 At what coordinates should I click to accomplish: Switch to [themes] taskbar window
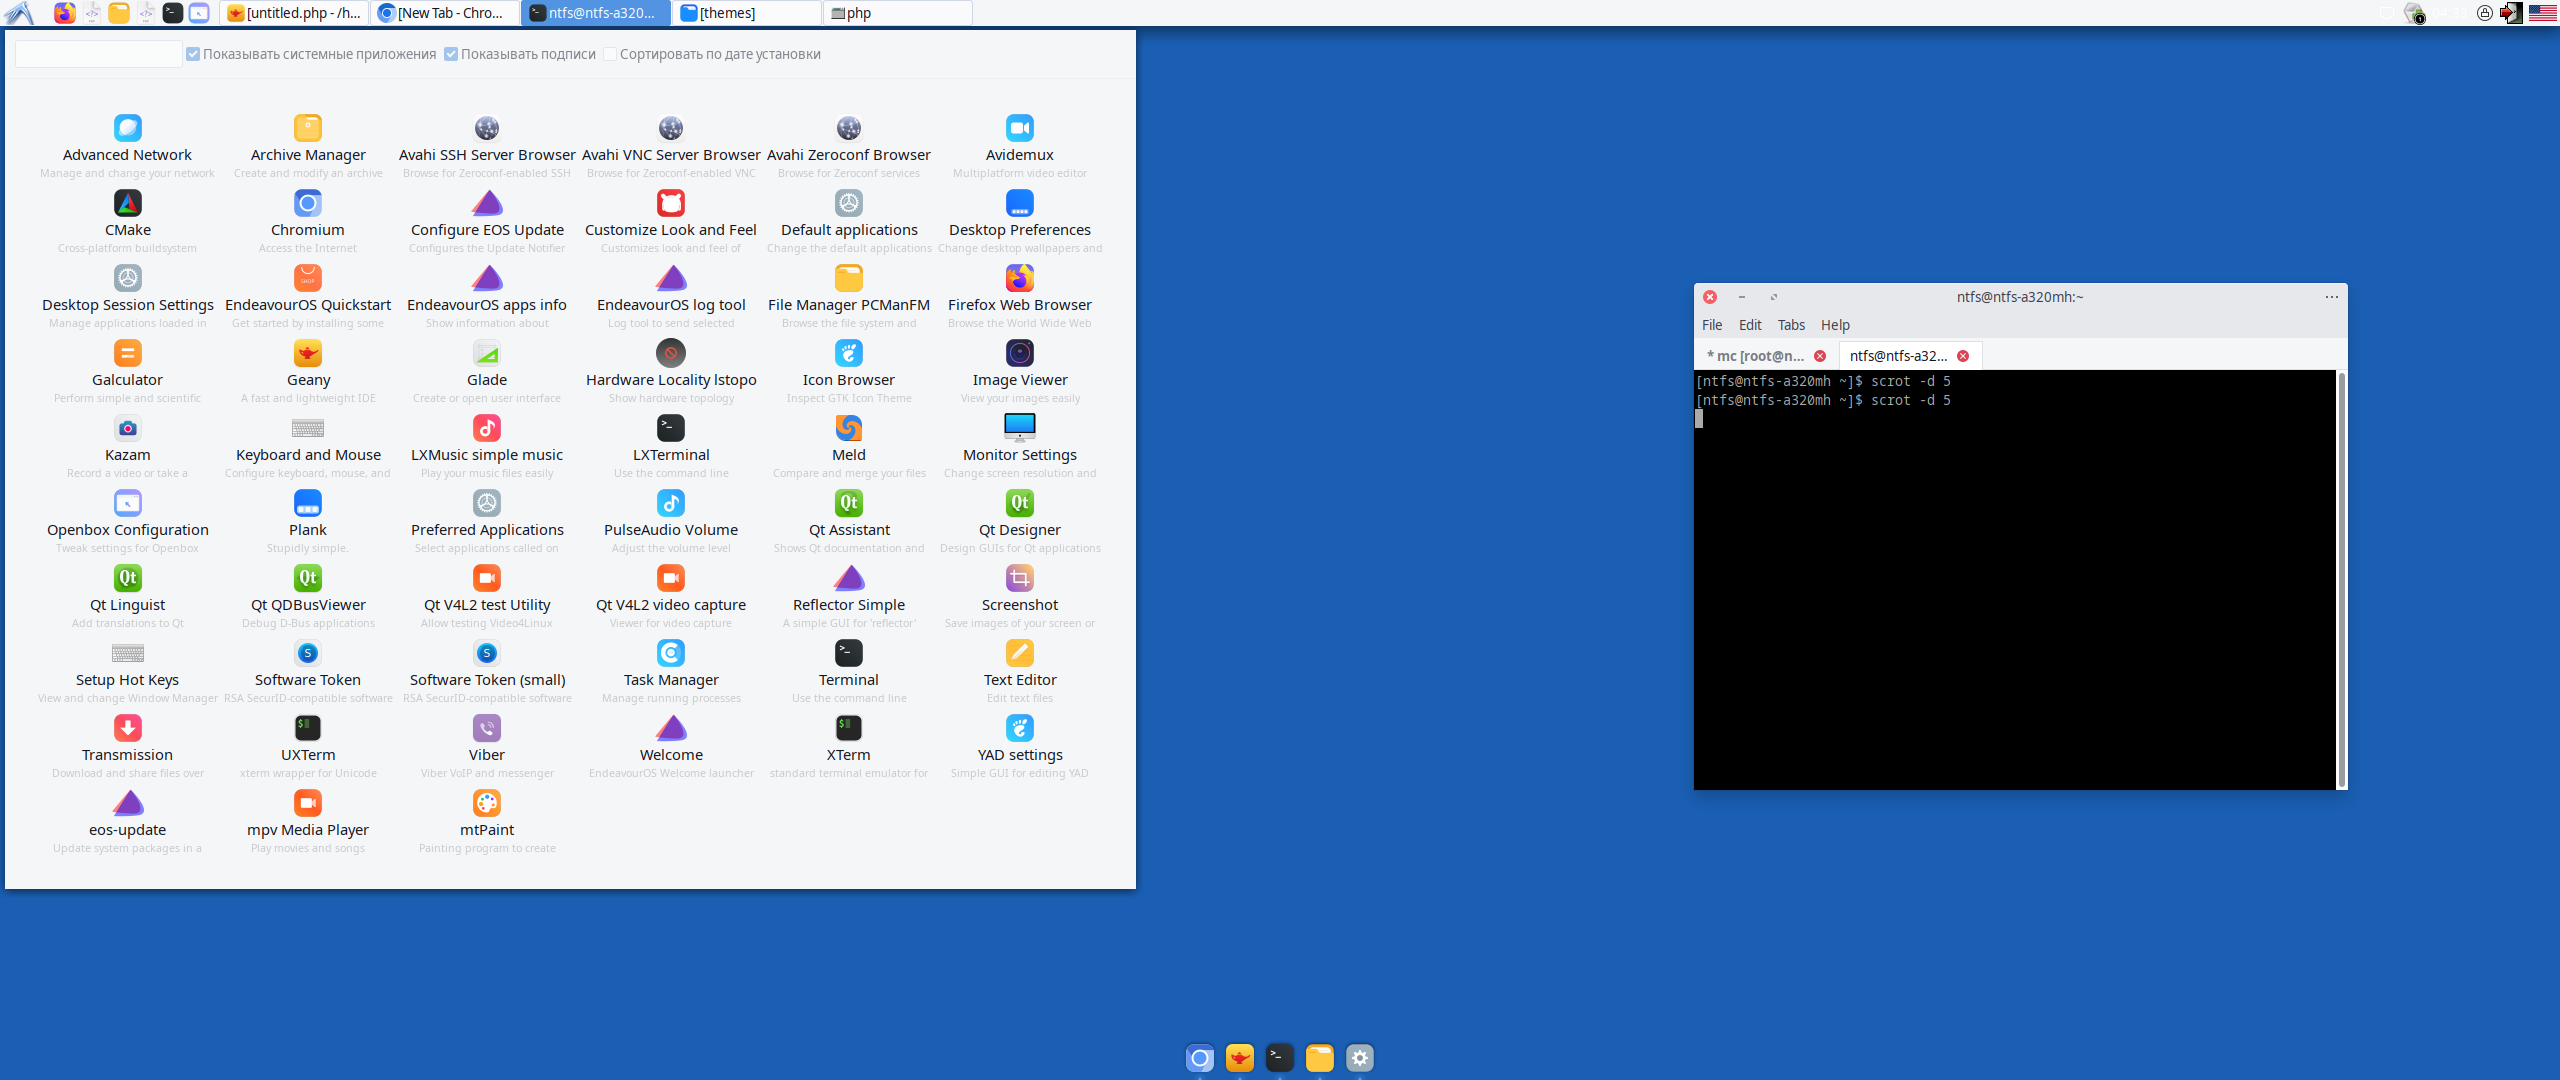click(747, 13)
